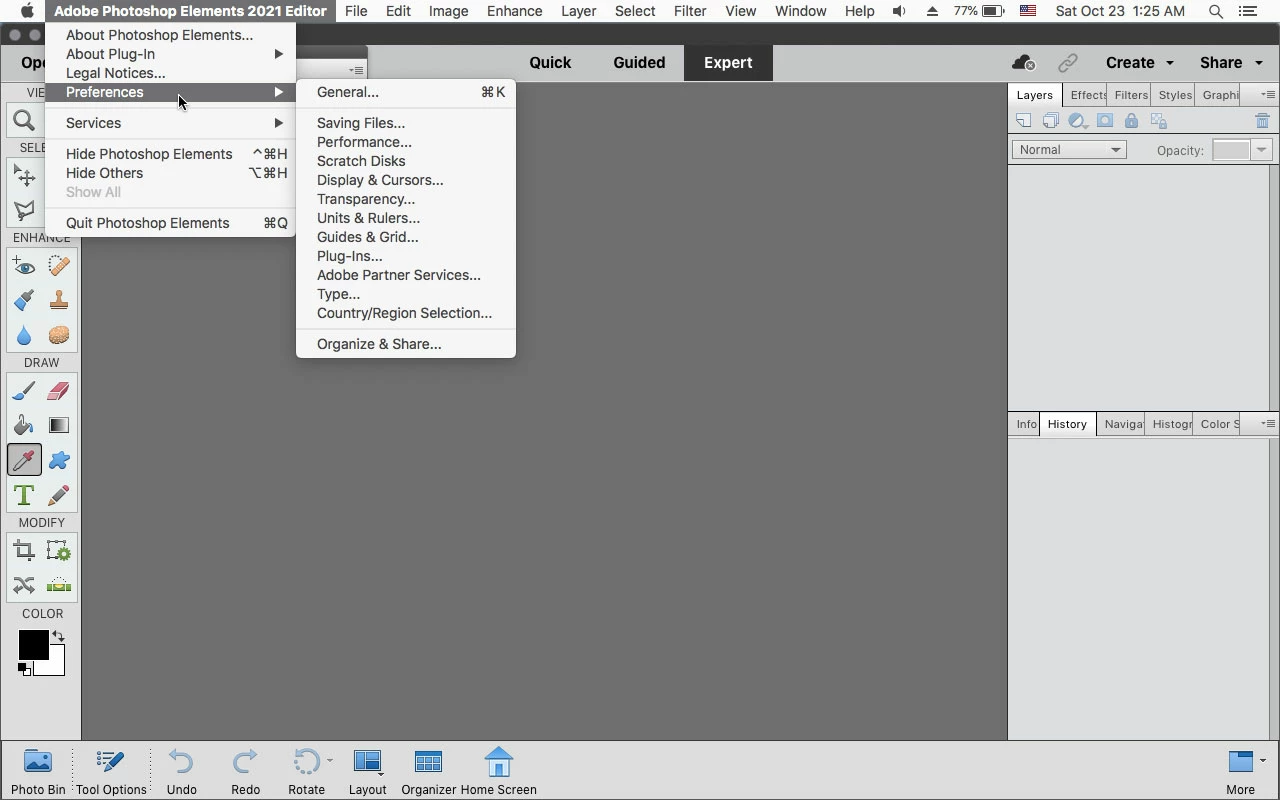Select the Custom Shape tool
This screenshot has width=1280, height=800.
tap(59, 460)
